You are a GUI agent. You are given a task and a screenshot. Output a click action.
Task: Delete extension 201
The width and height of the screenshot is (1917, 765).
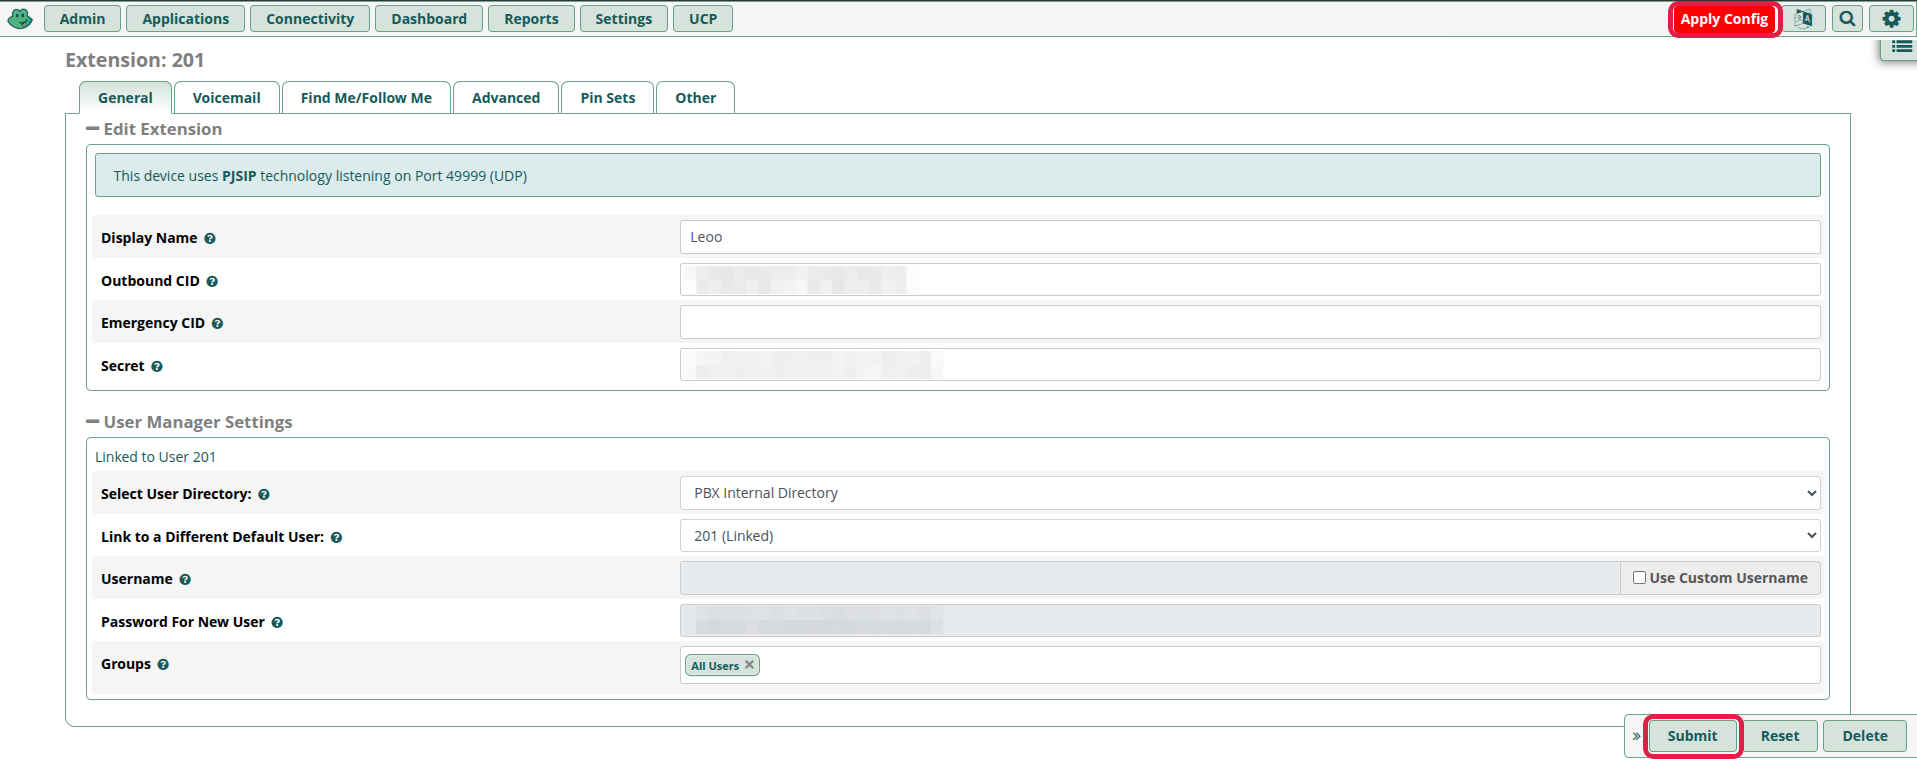point(1865,736)
